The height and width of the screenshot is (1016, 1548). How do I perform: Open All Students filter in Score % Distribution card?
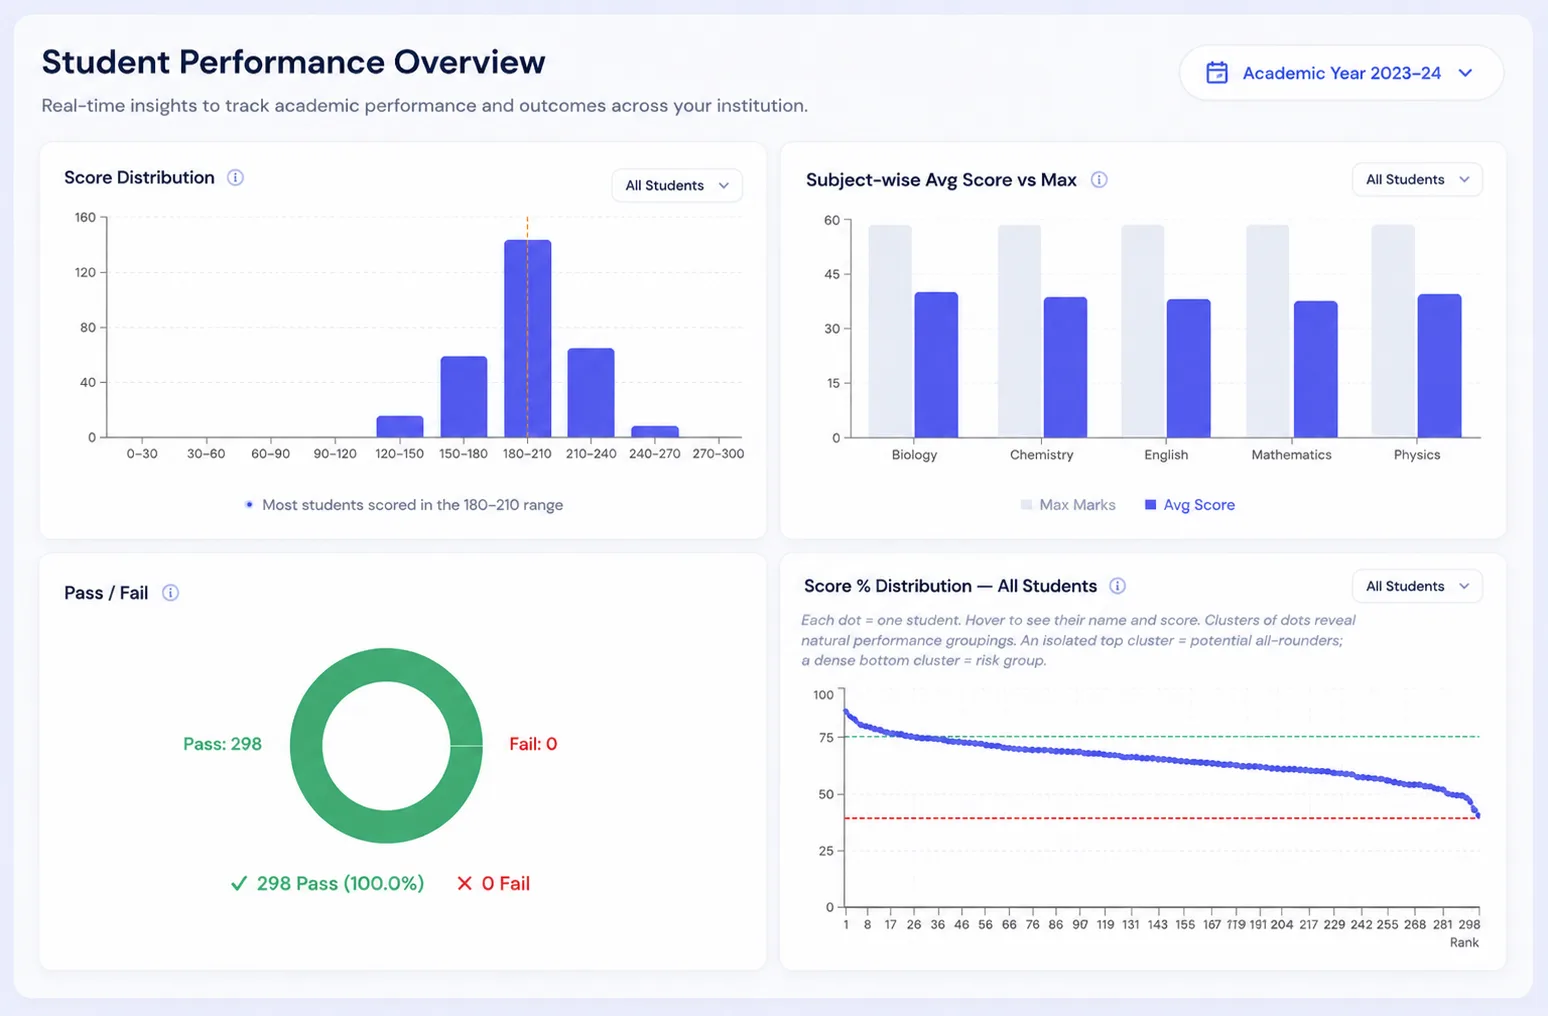click(1417, 586)
